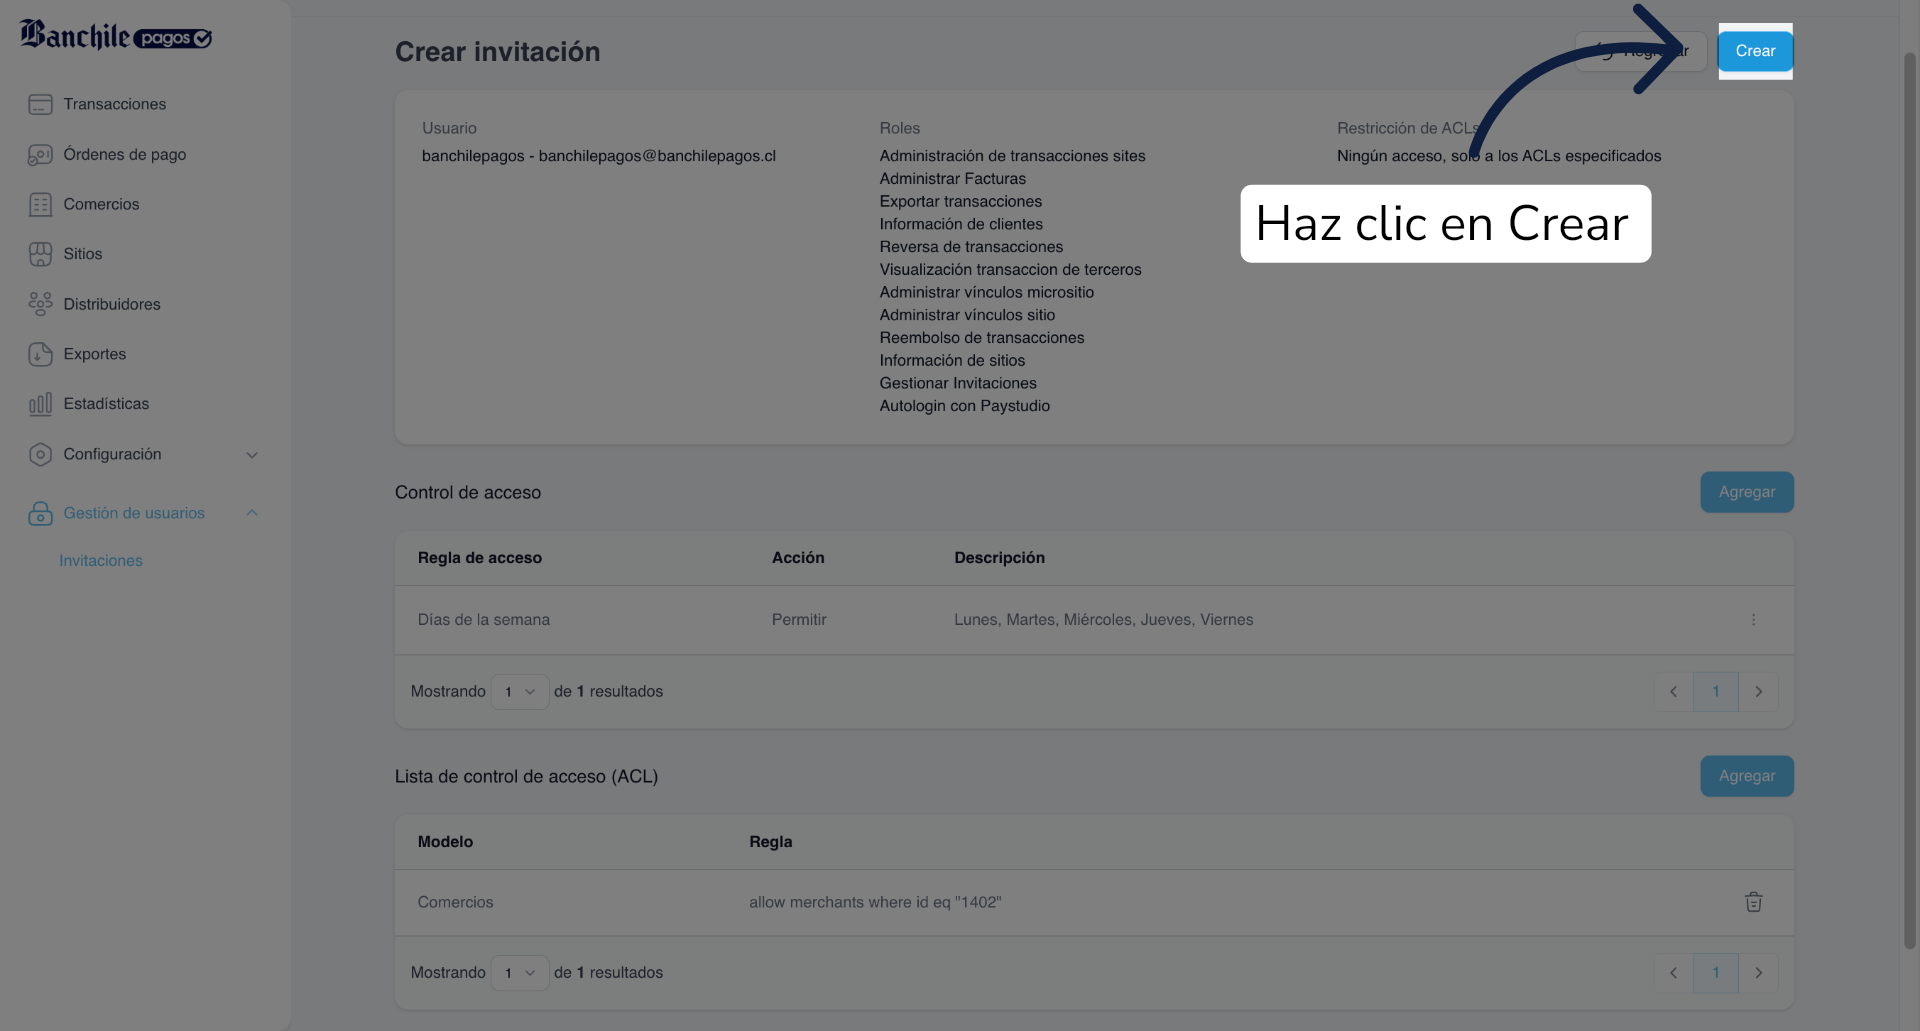Collapse the Gestión de usuarios submenu chevron

click(252, 513)
